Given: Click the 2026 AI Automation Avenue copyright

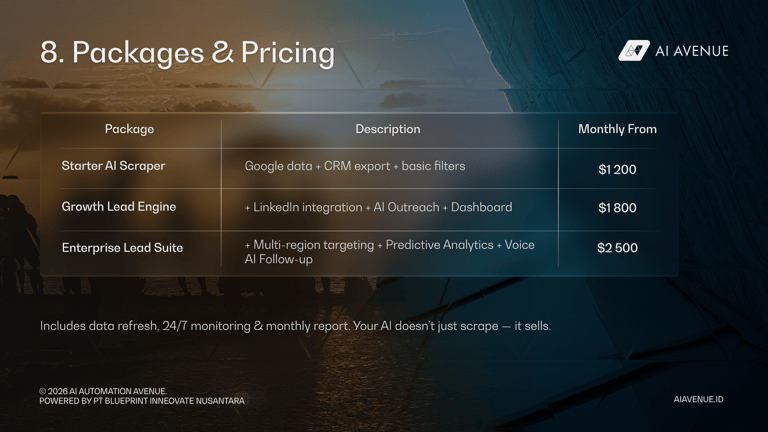Looking at the screenshot, I should 103,391.
